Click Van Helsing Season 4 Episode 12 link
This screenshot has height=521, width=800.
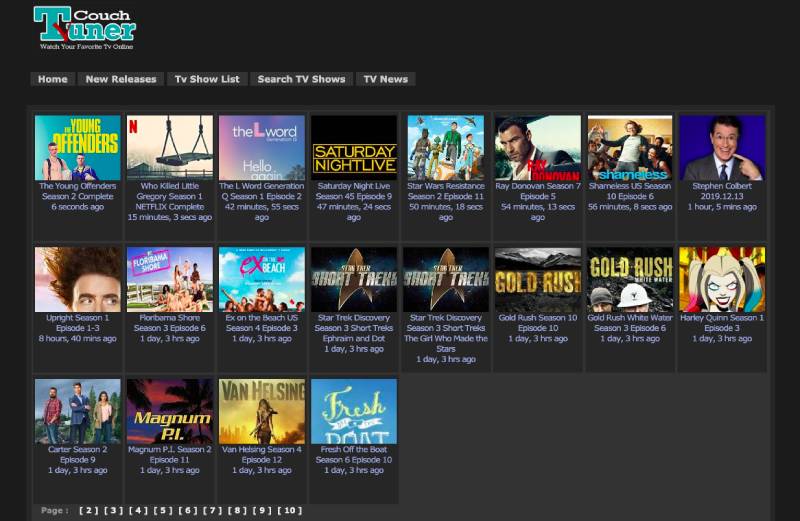(262, 455)
